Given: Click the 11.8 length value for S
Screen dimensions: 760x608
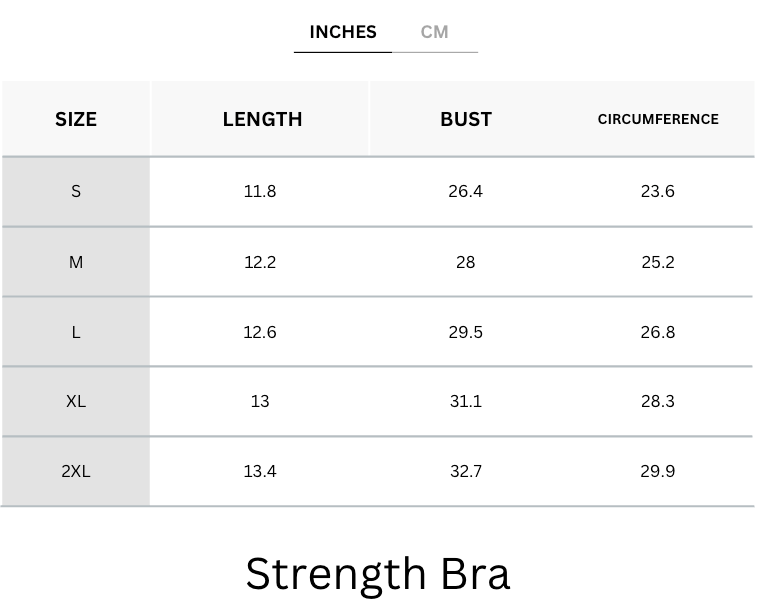Looking at the screenshot, I should click(260, 191).
